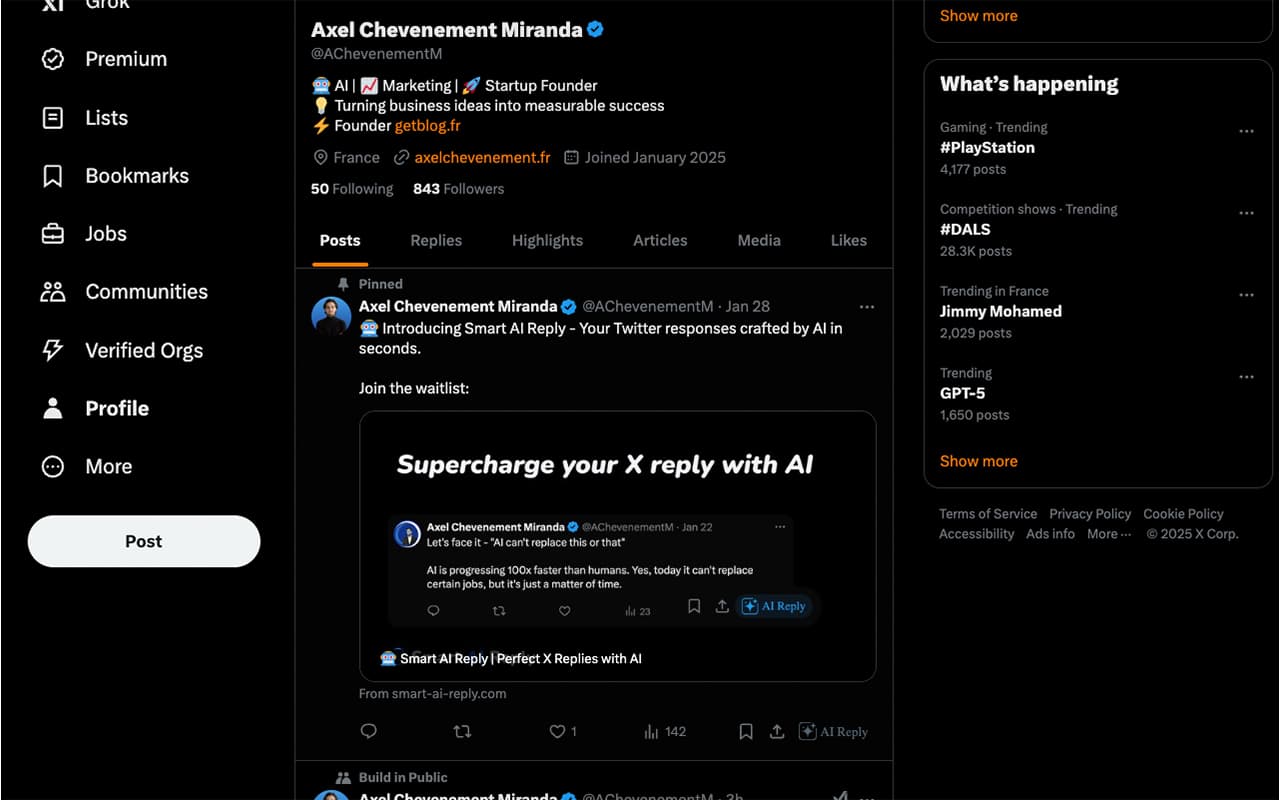The width and height of the screenshot is (1280, 800).
Task: Switch to the Media tab
Action: coord(758,240)
